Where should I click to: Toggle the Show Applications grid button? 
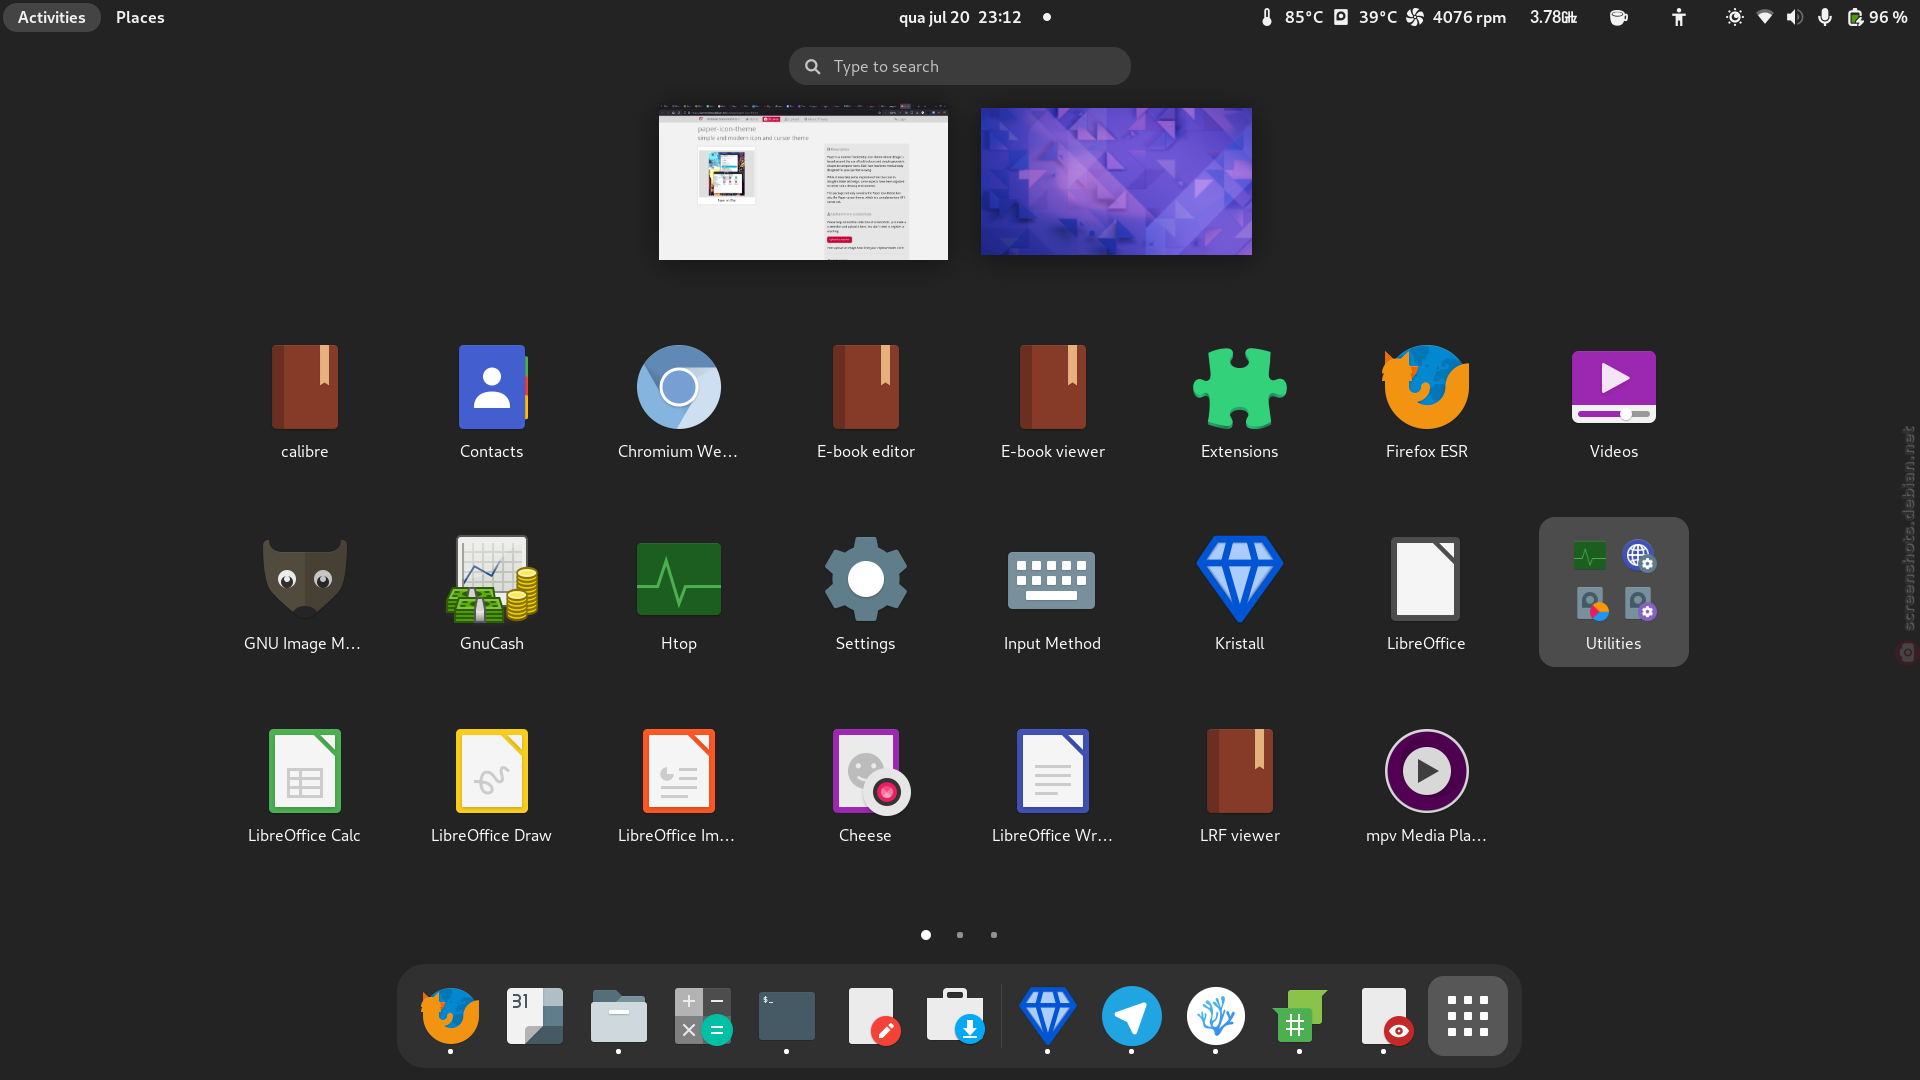(x=1467, y=1016)
